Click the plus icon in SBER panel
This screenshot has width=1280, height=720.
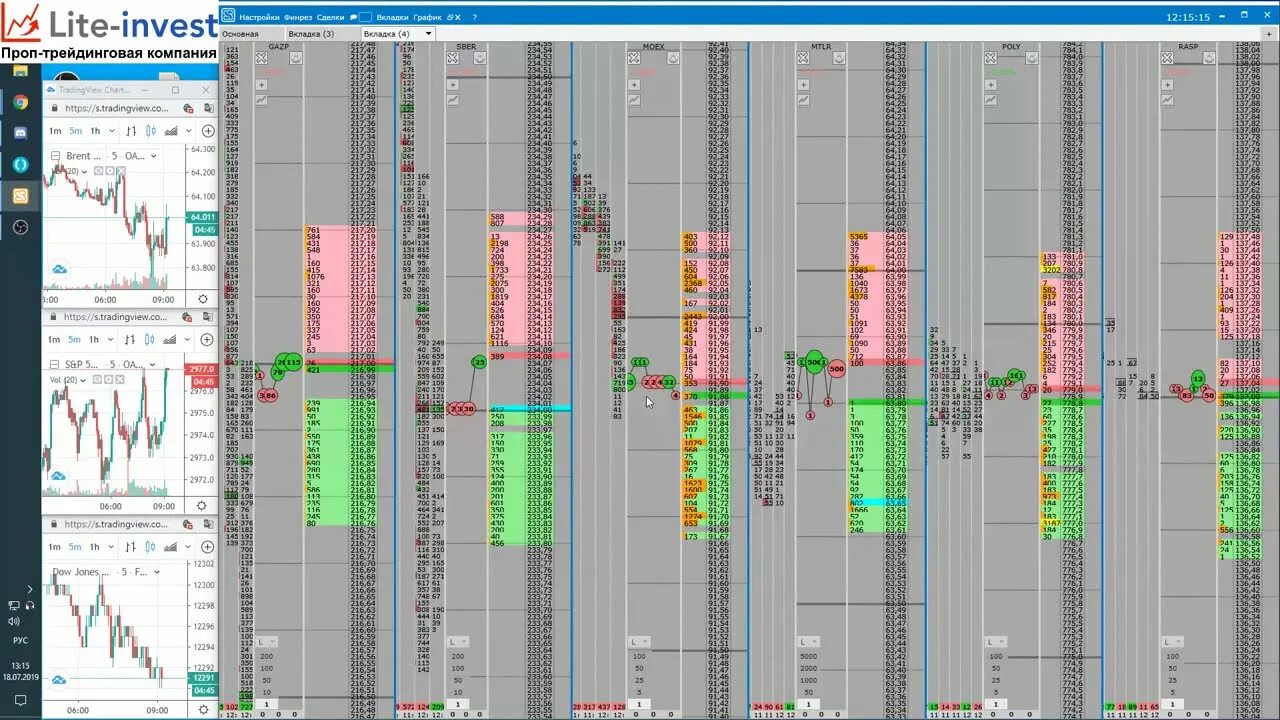(452, 85)
